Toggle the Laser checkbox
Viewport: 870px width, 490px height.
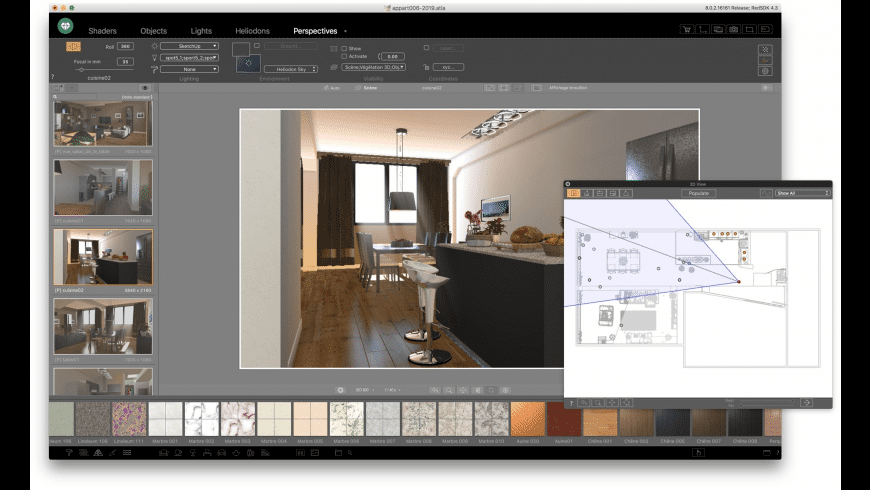pos(426,48)
